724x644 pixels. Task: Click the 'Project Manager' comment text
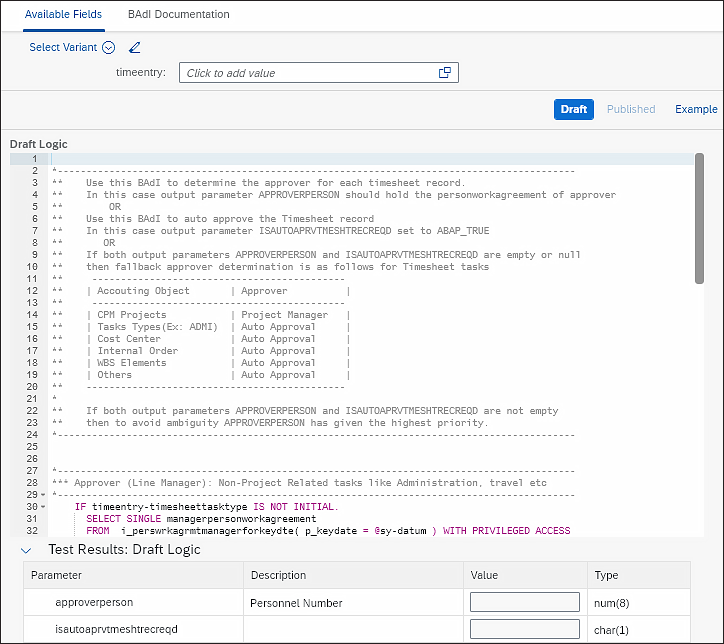click(x=284, y=315)
